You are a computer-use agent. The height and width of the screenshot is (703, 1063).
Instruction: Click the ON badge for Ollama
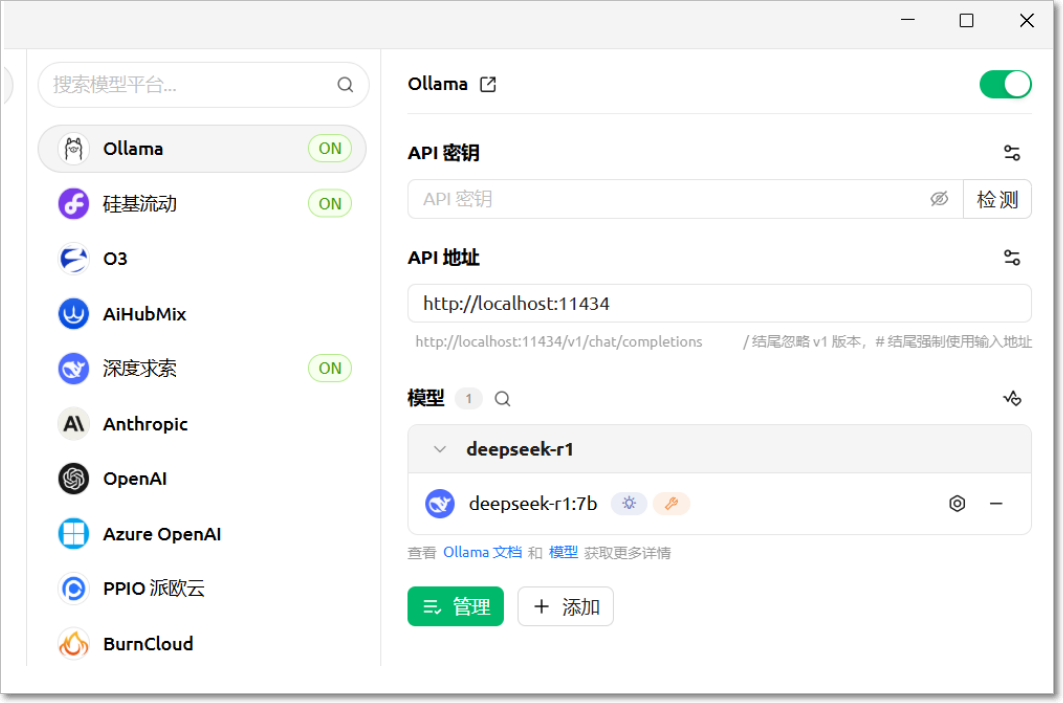click(330, 148)
